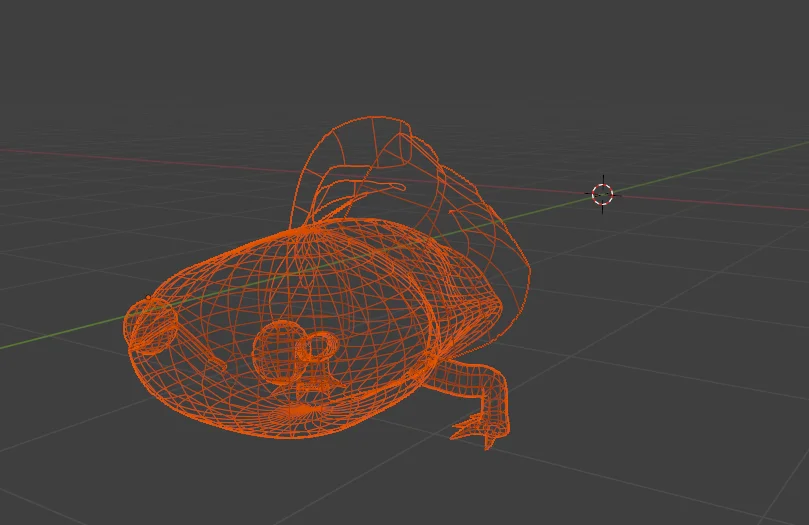Click the clawed foot of the model

pyautogui.click(x=482, y=430)
